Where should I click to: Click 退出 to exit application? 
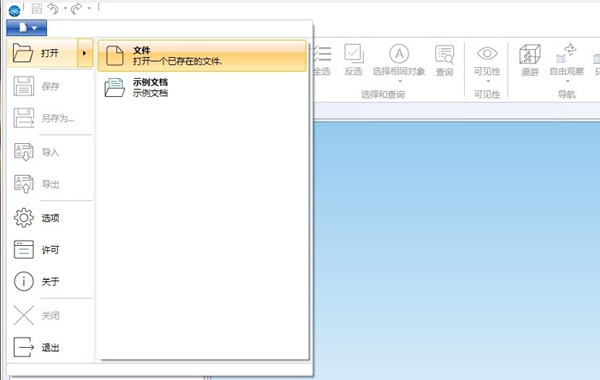[50, 347]
